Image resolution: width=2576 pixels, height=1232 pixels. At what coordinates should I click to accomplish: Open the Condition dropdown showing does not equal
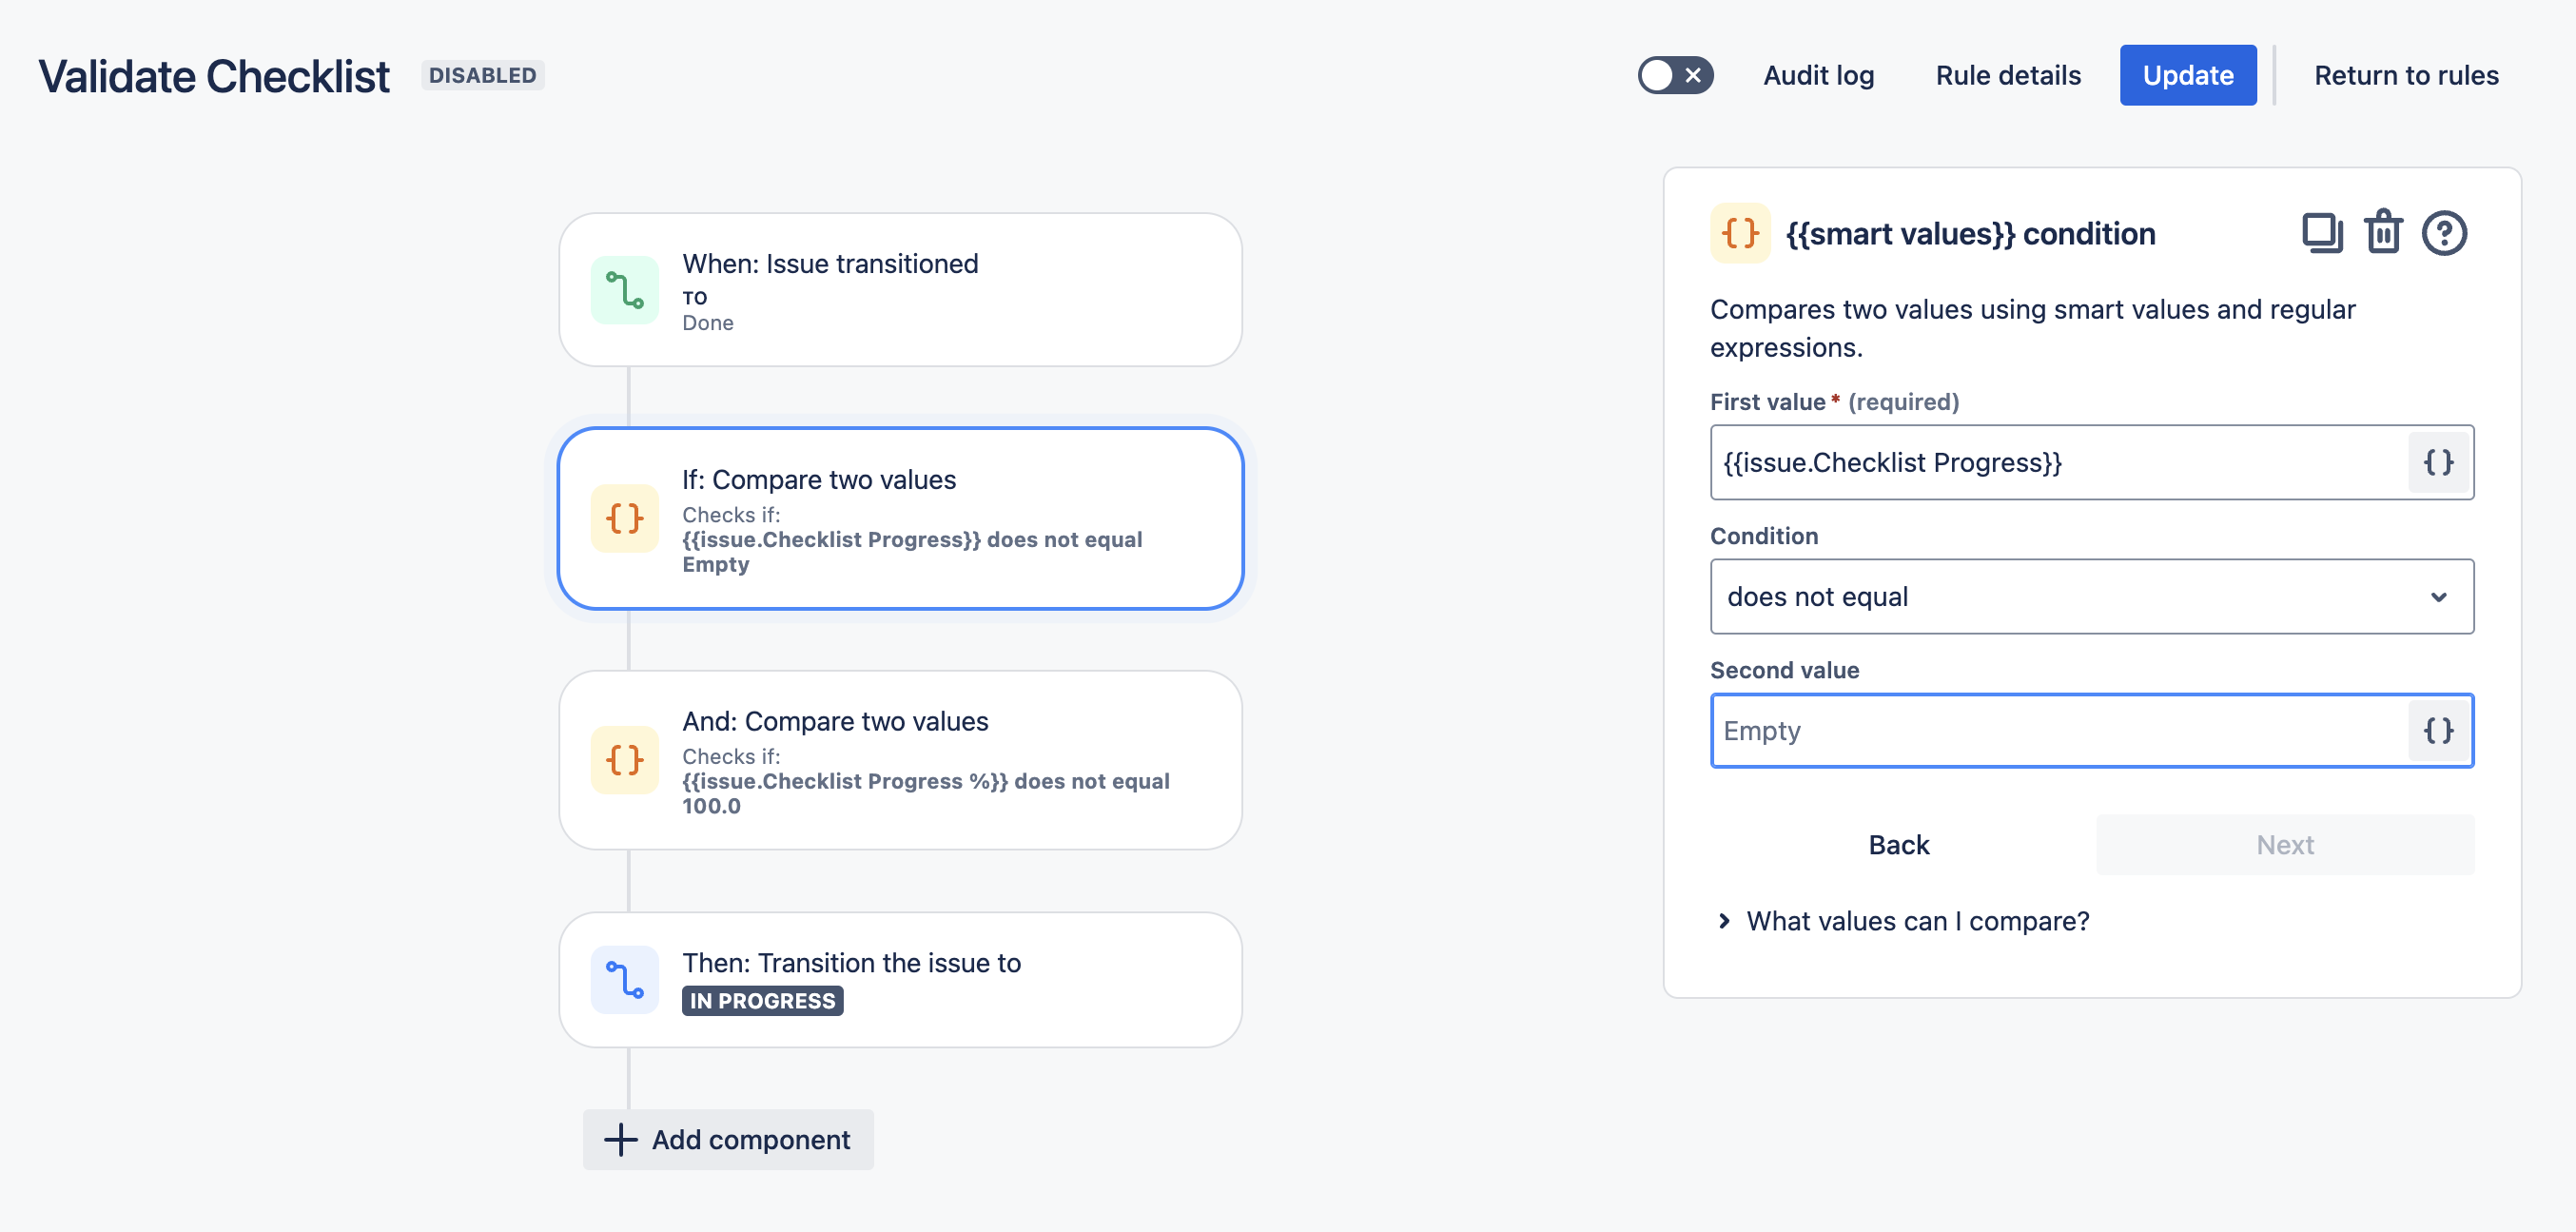coord(2091,597)
